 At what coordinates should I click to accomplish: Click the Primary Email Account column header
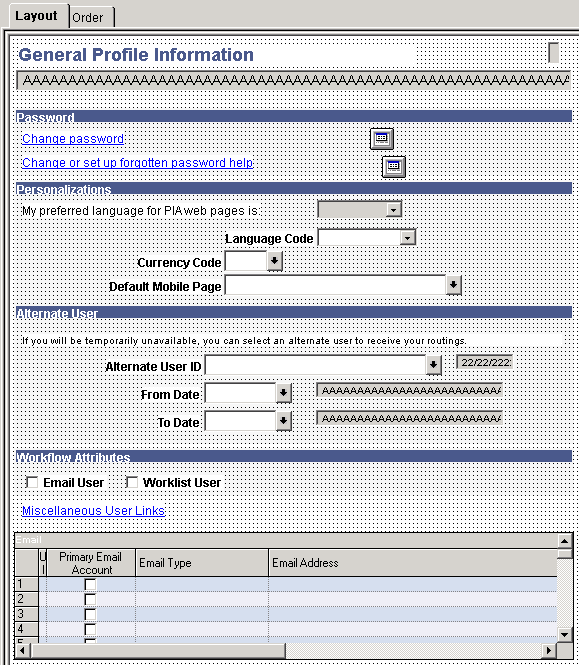(91, 563)
